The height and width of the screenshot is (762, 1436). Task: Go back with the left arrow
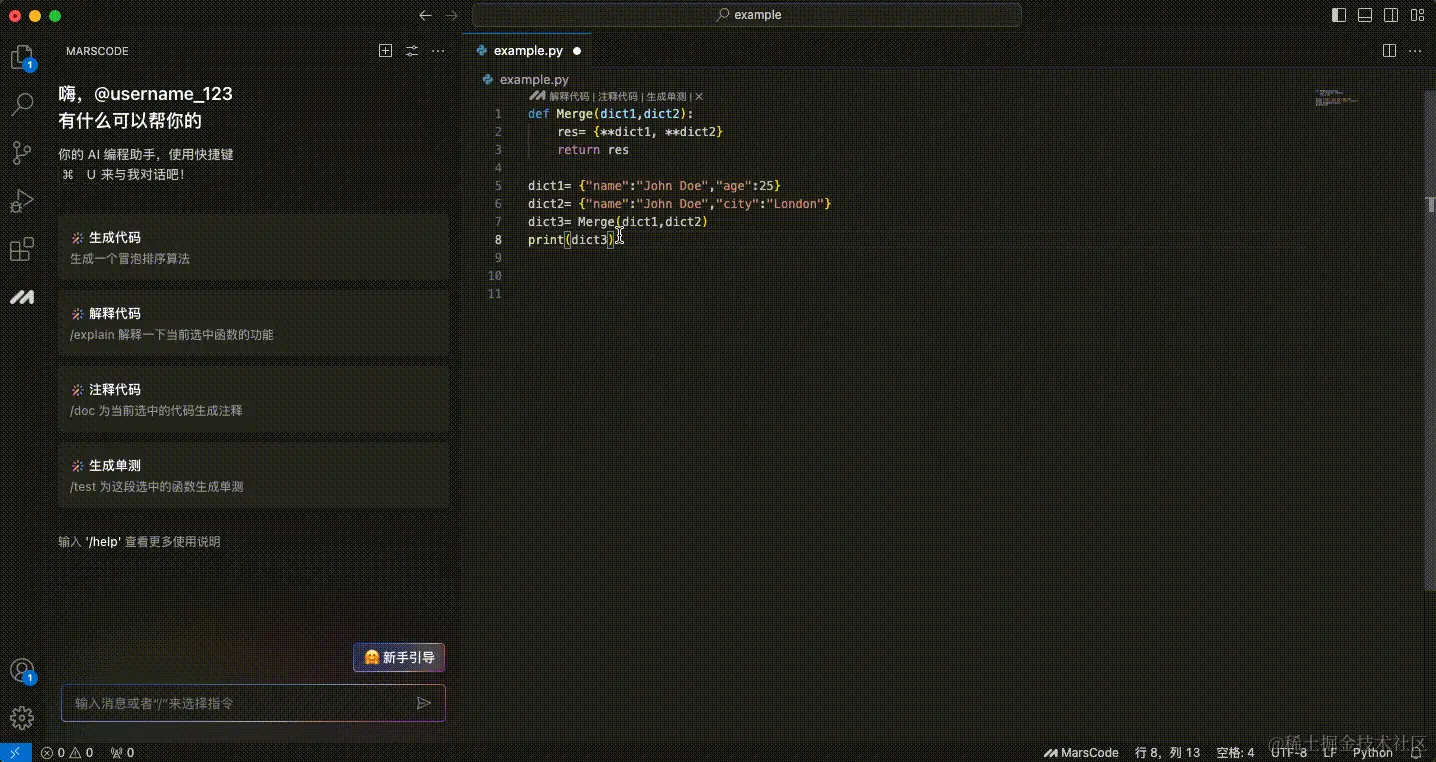[x=425, y=15]
